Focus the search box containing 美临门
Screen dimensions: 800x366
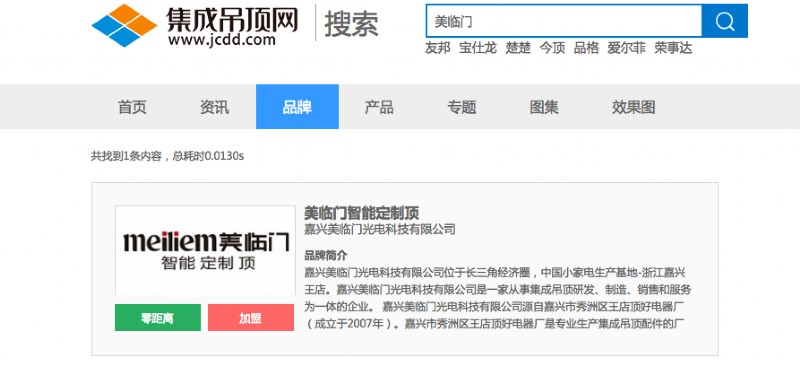click(564, 21)
